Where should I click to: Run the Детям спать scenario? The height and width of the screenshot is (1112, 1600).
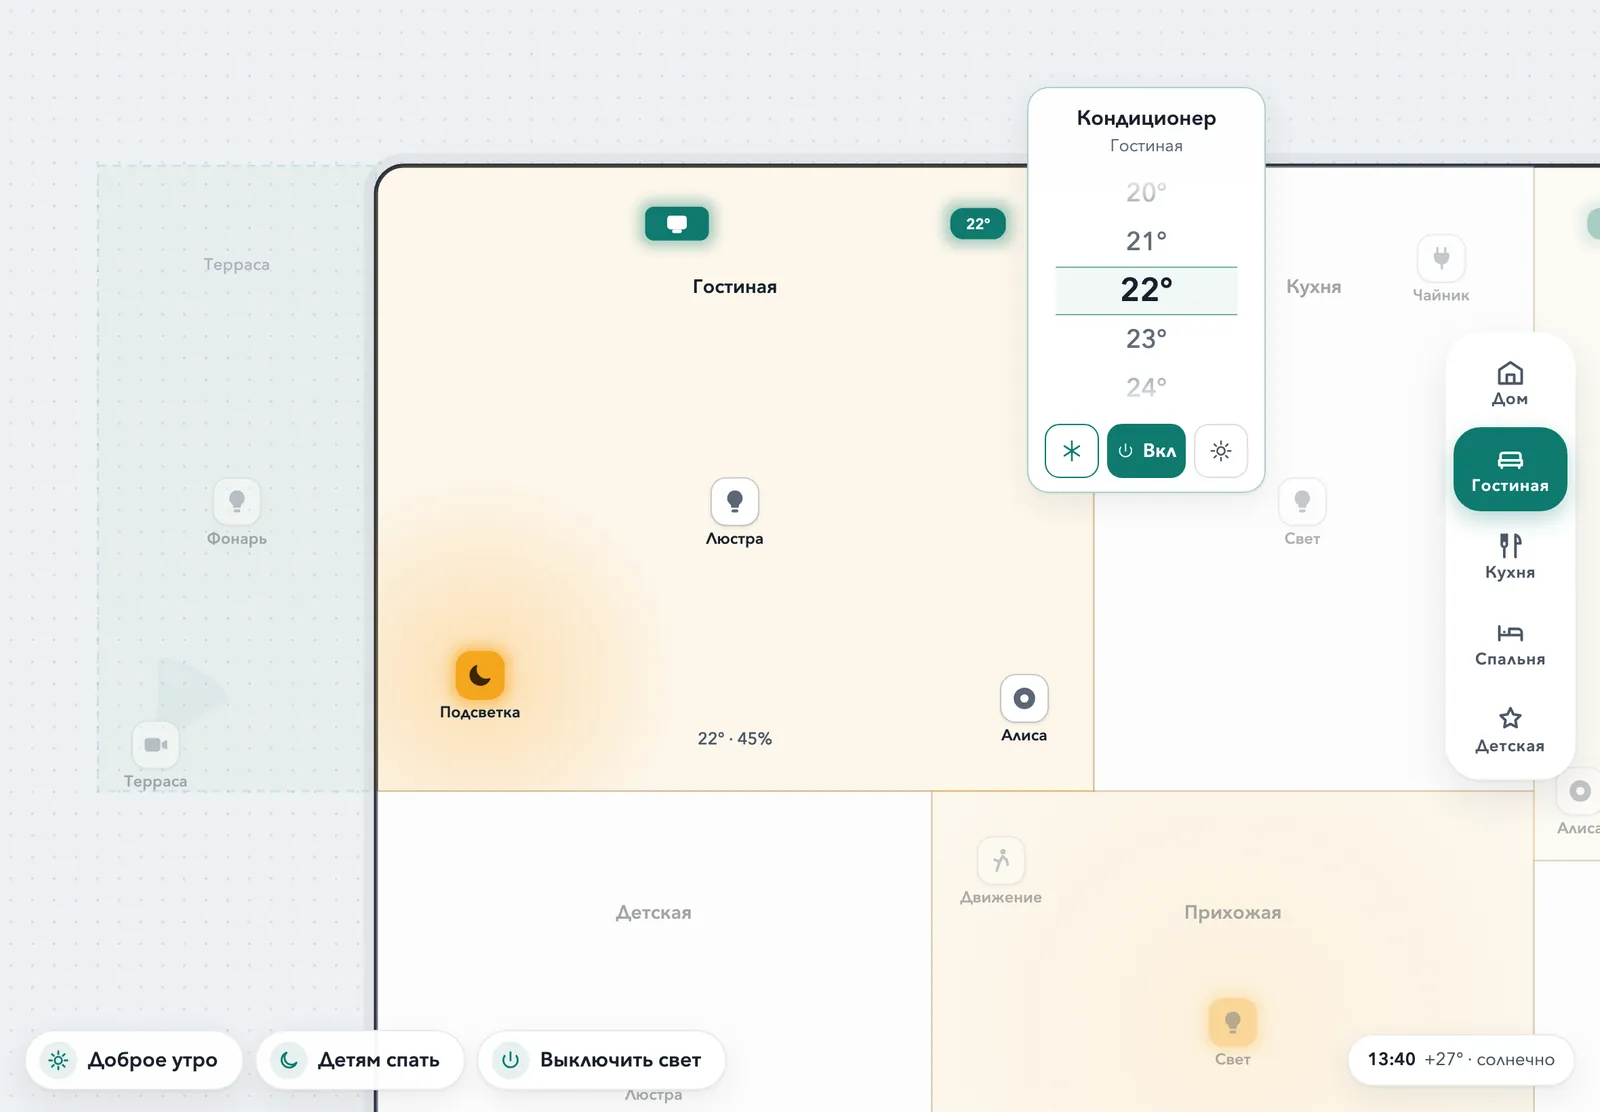coord(360,1060)
